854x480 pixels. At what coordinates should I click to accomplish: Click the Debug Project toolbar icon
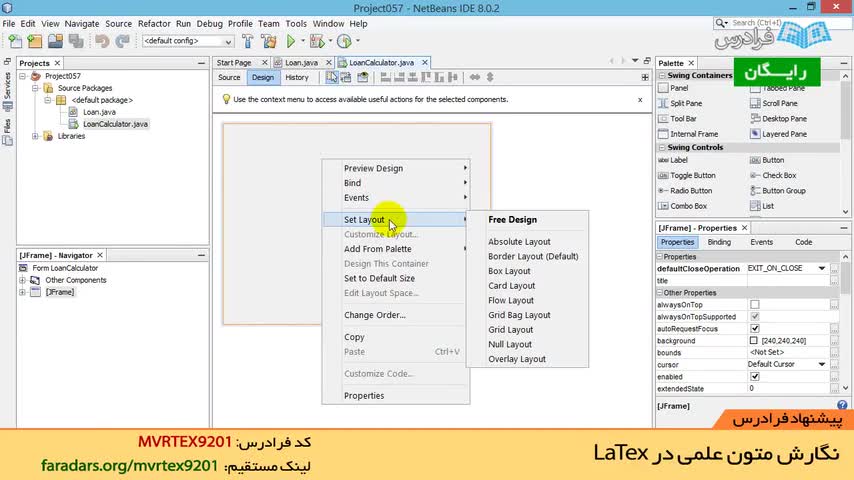(316, 41)
